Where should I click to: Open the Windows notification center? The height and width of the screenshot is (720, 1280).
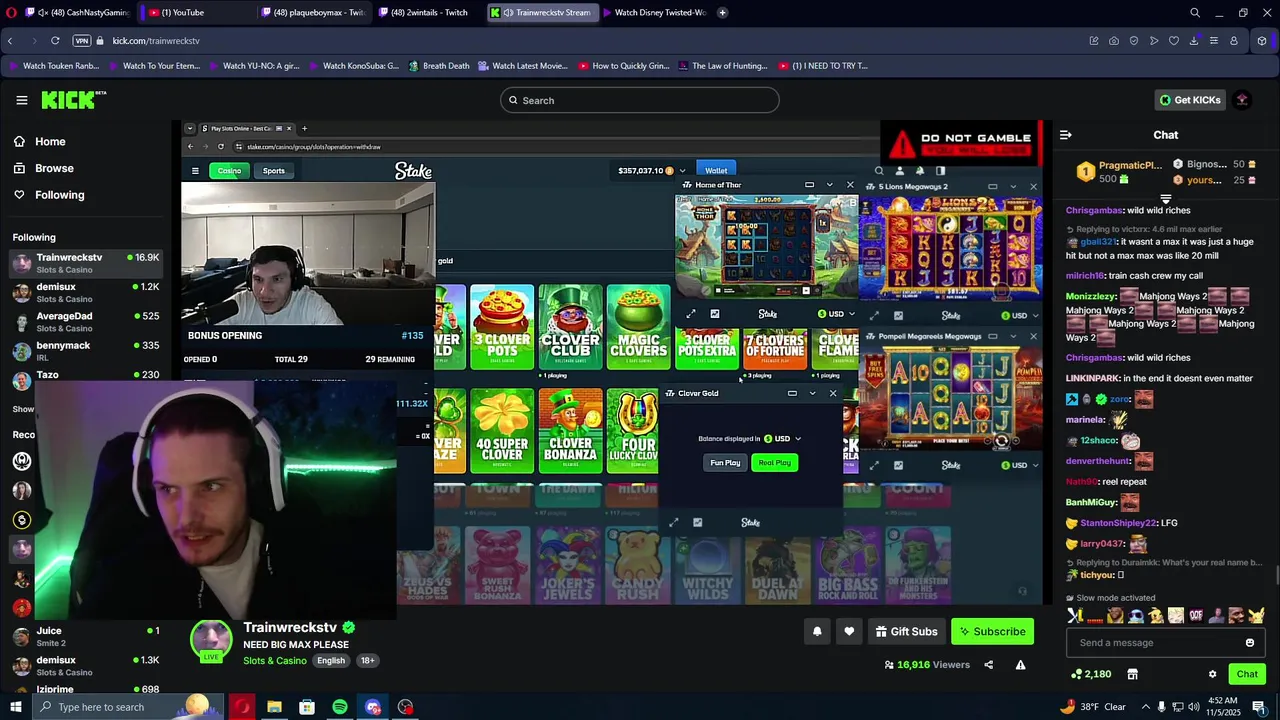(1259, 707)
